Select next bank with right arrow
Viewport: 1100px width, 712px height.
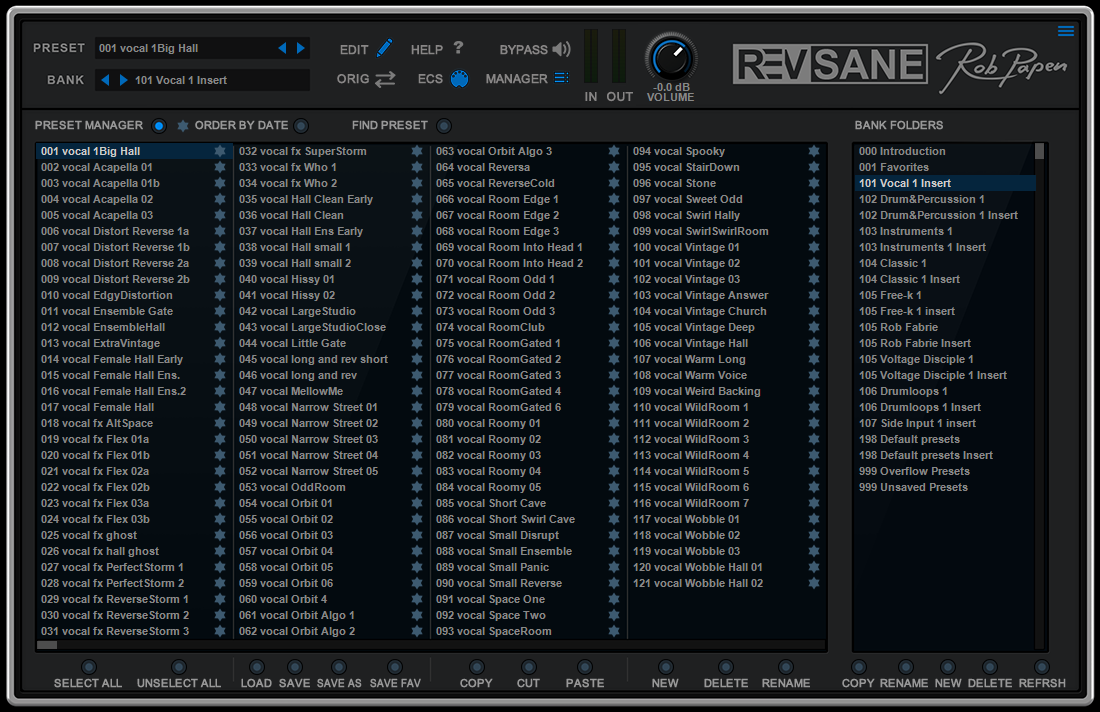pos(123,80)
